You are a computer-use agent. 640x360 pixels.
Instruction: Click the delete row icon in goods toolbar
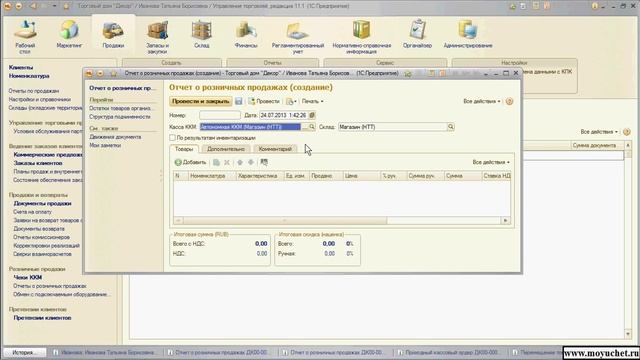[x=227, y=162]
